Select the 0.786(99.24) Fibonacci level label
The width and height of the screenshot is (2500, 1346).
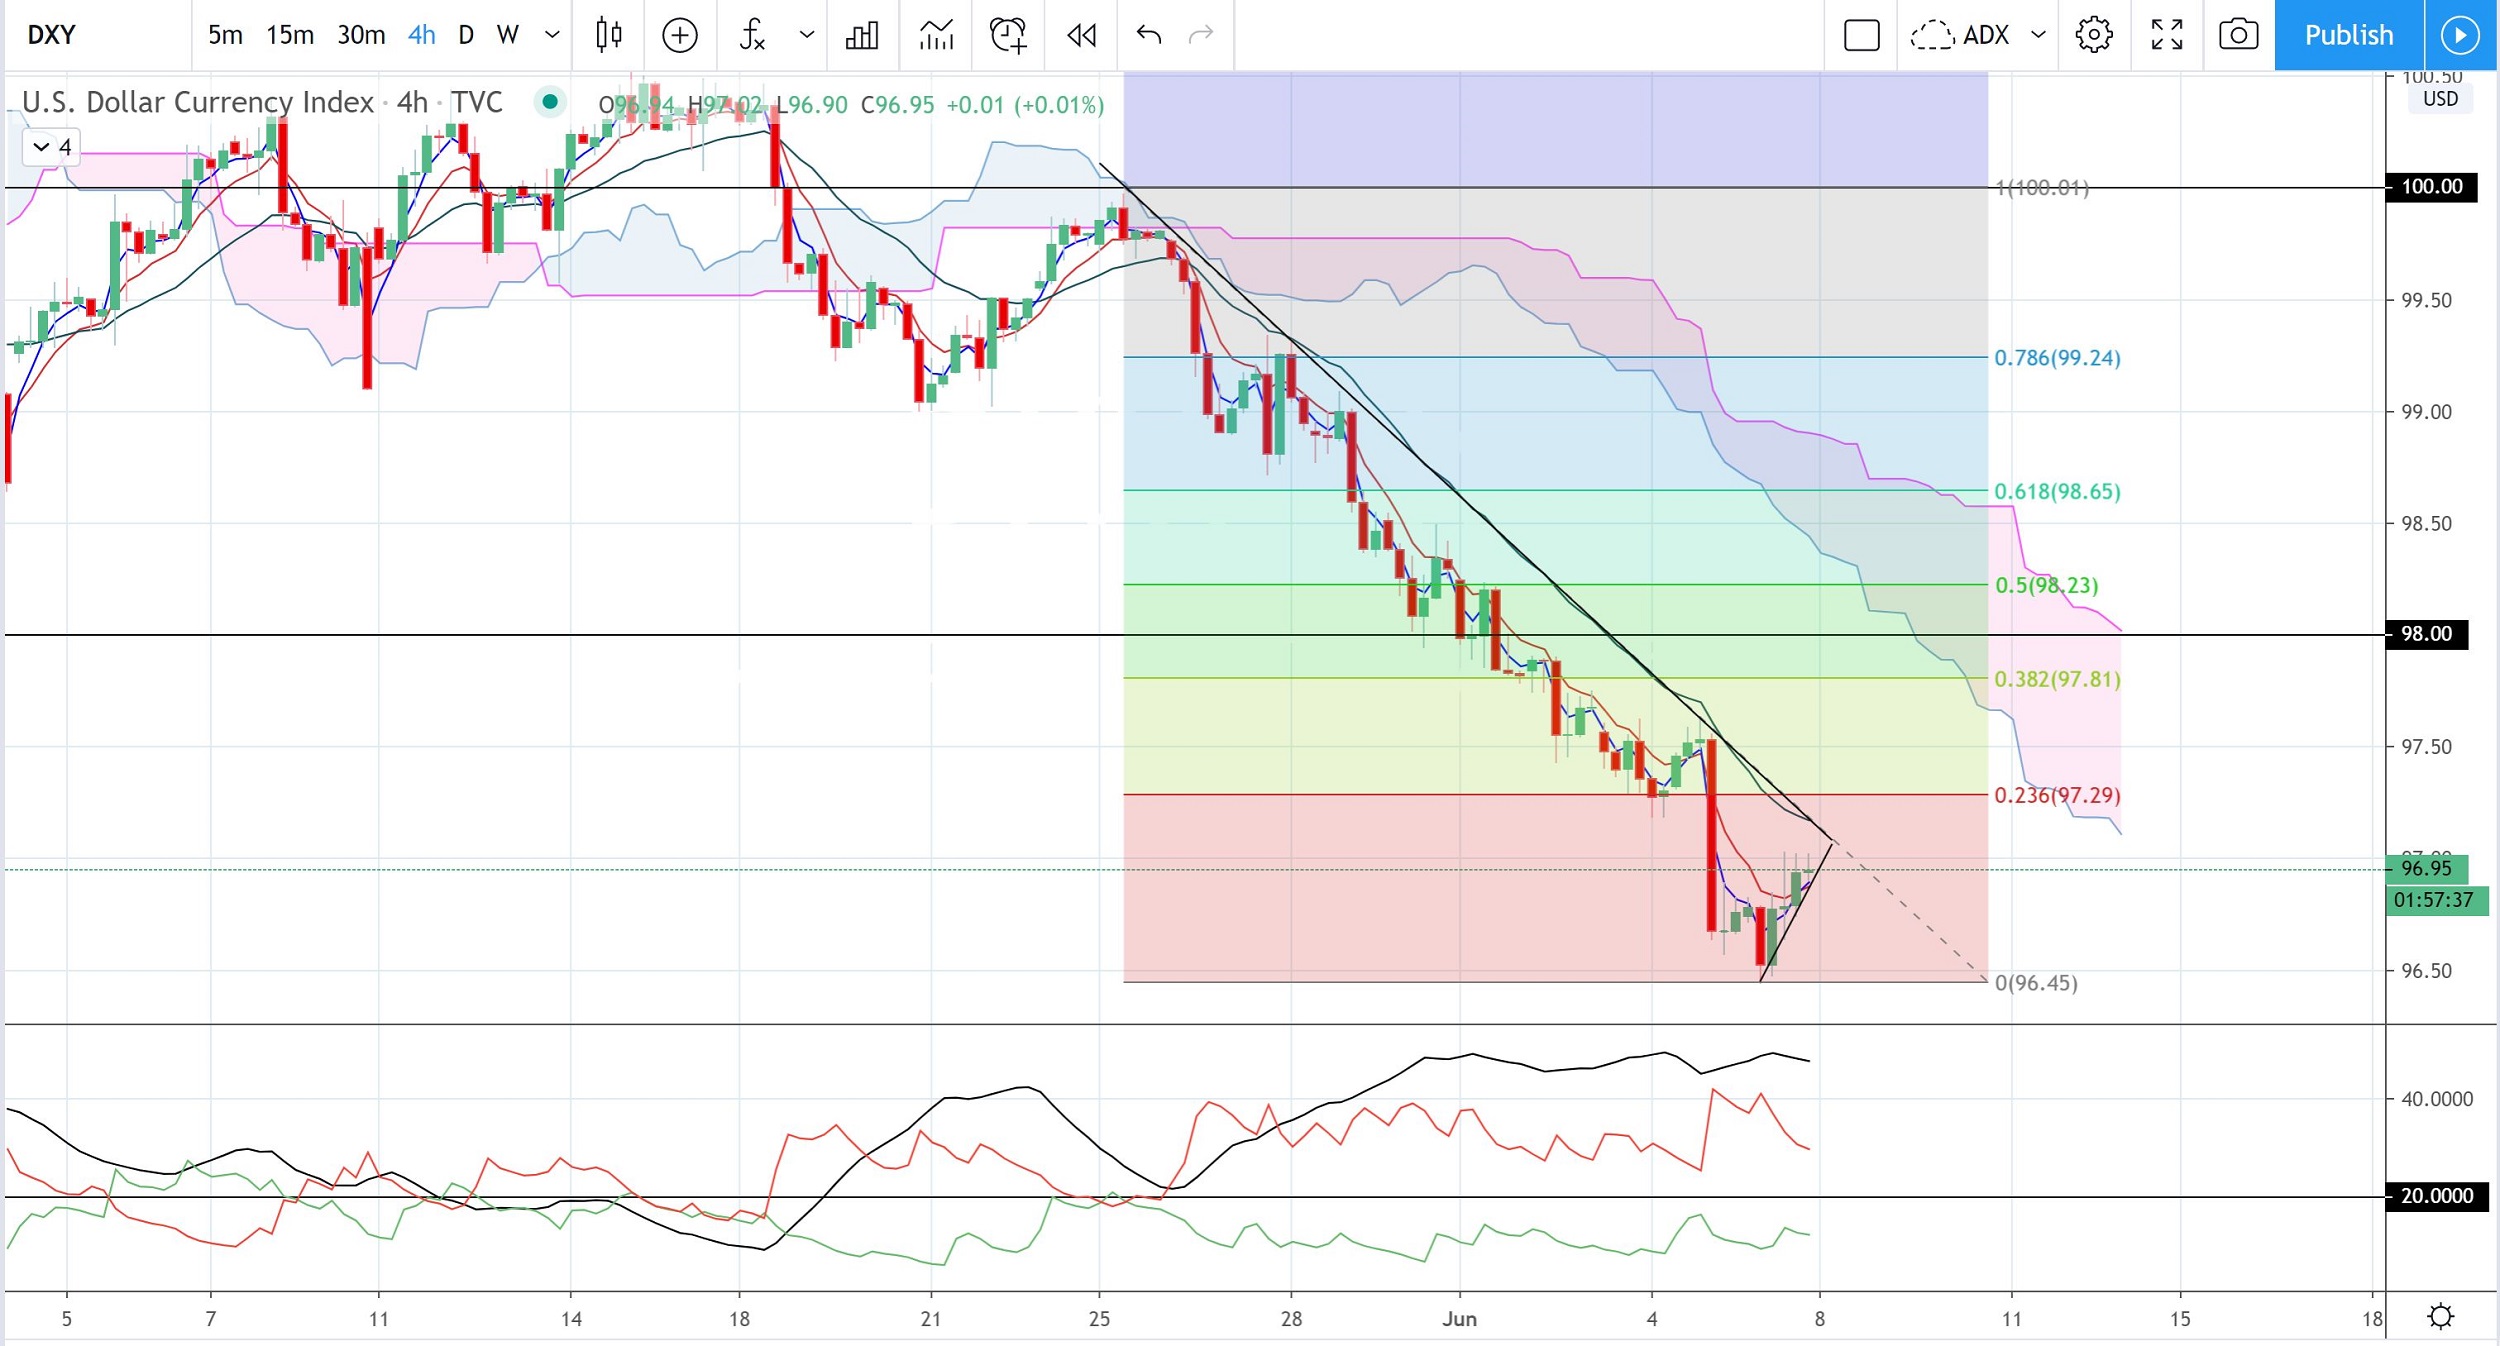pyautogui.click(x=2057, y=358)
